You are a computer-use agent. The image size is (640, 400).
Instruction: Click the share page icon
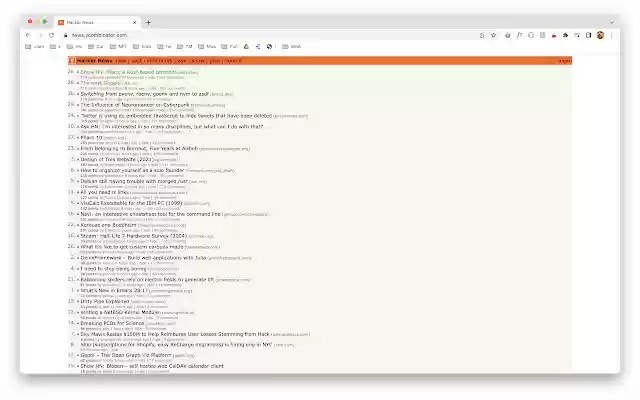point(482,36)
